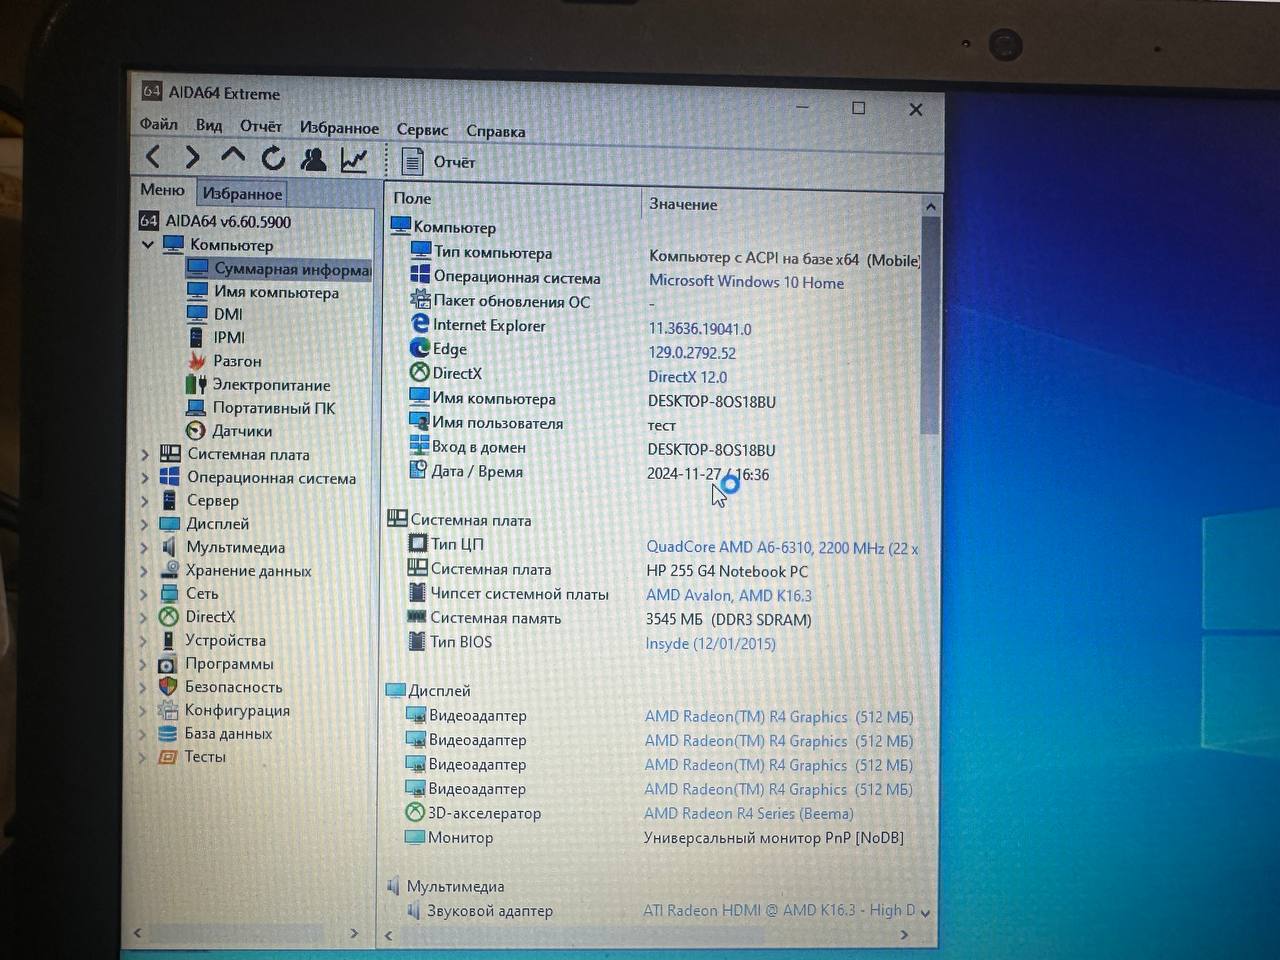Click the Устройства tree icon

(168, 640)
